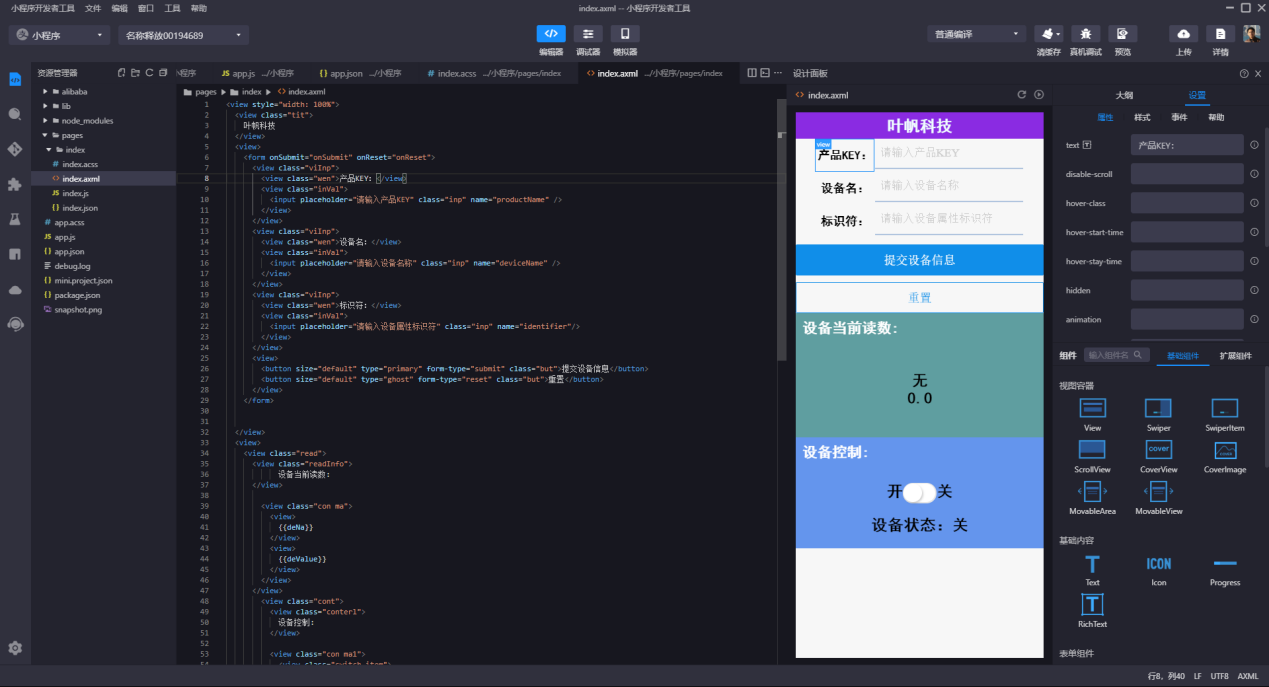This screenshot has height=687, width=1269.
Task: Open the 名称释放00194689 project dropdown
Action: (183, 35)
